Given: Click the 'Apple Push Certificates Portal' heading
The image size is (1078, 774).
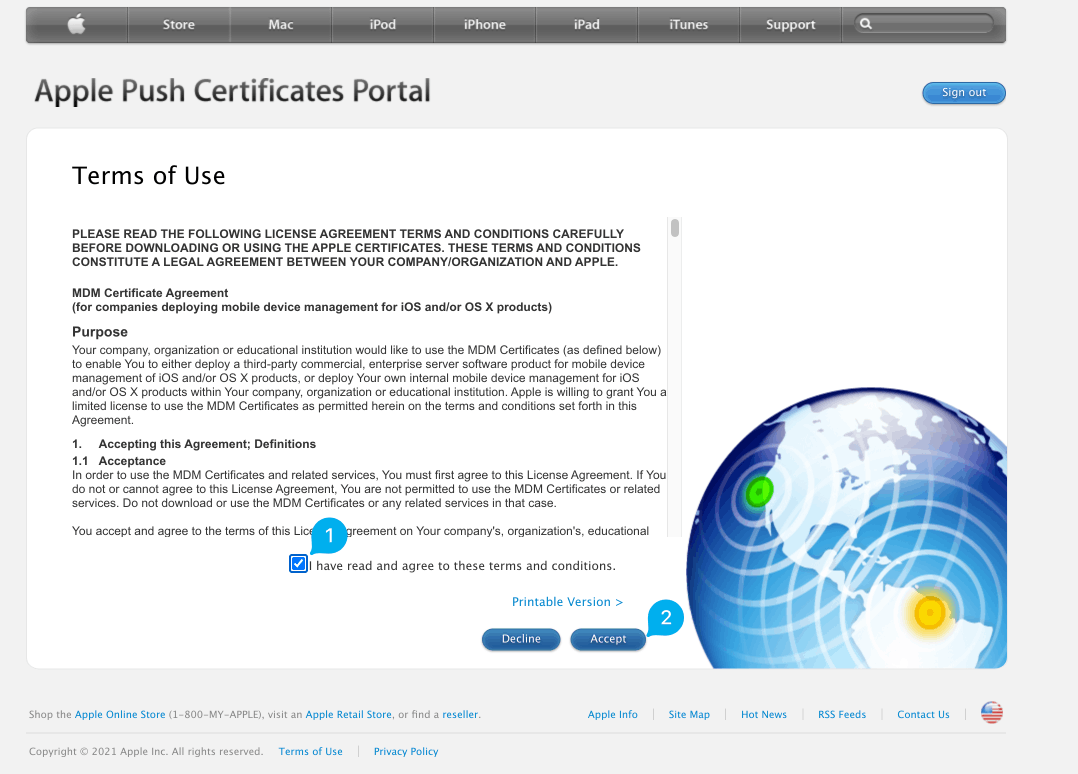Looking at the screenshot, I should tap(232, 91).
